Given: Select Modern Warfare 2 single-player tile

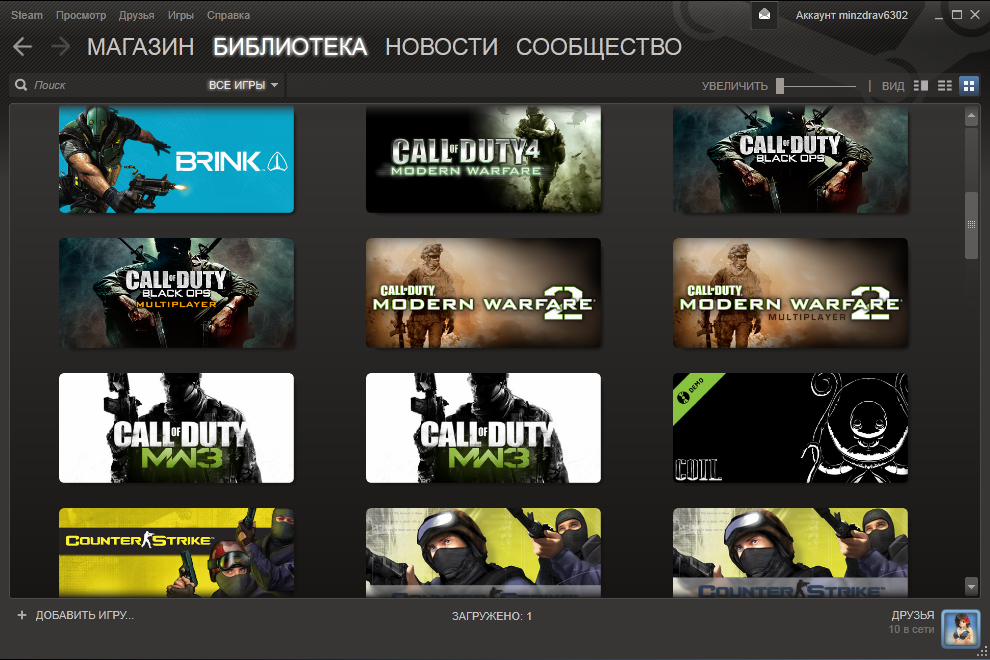Looking at the screenshot, I should coord(484,293).
